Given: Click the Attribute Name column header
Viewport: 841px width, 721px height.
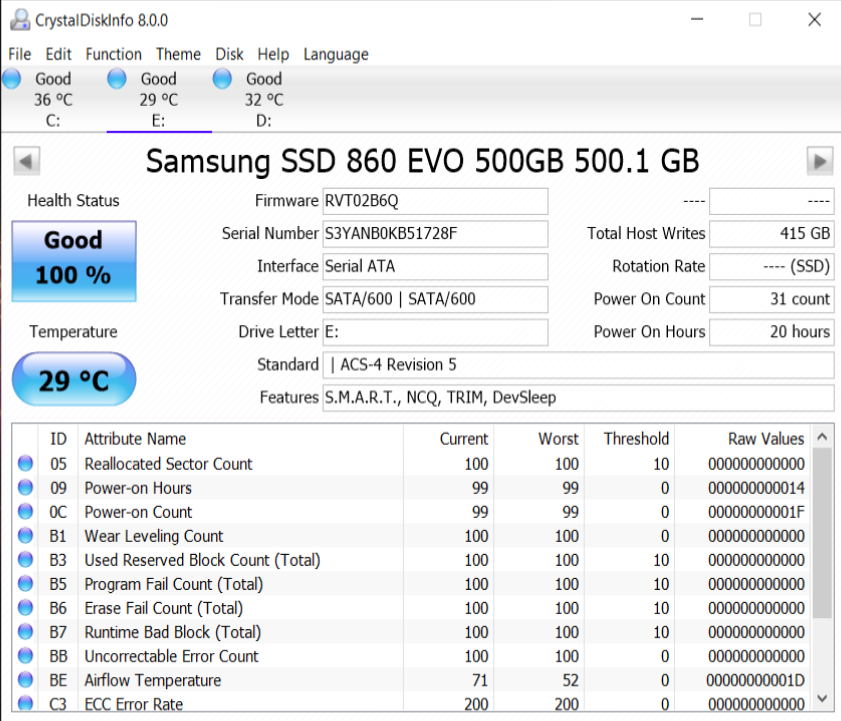Looking at the screenshot, I should coord(241,439).
